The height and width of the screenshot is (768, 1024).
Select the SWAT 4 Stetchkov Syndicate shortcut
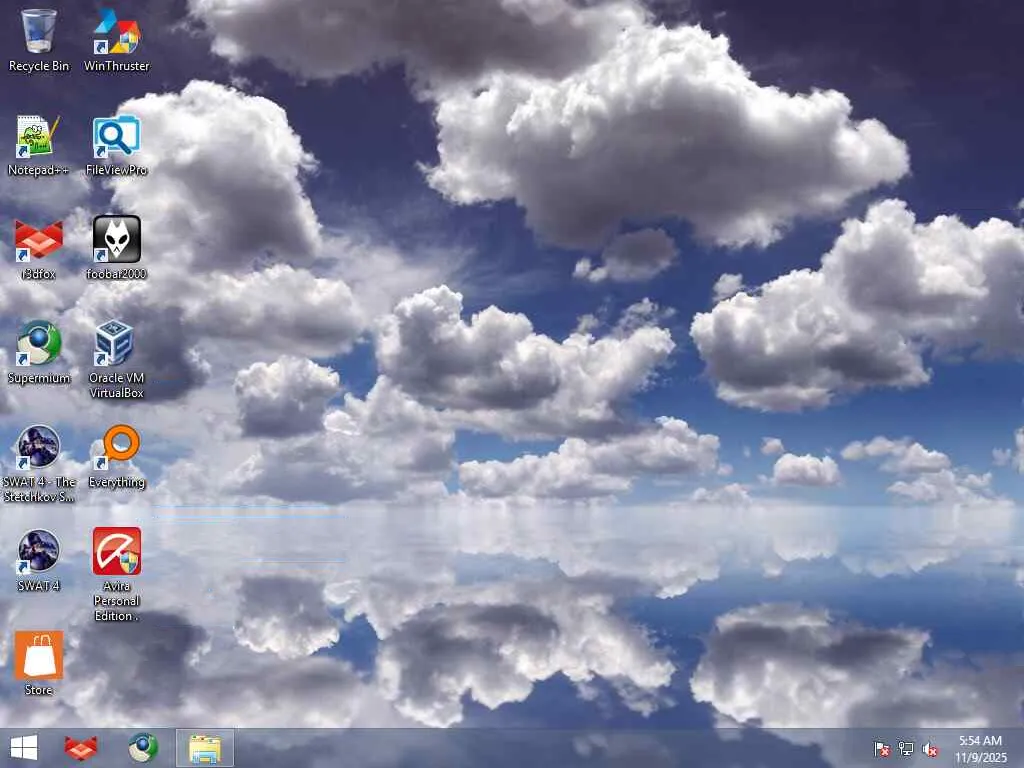tap(39, 464)
